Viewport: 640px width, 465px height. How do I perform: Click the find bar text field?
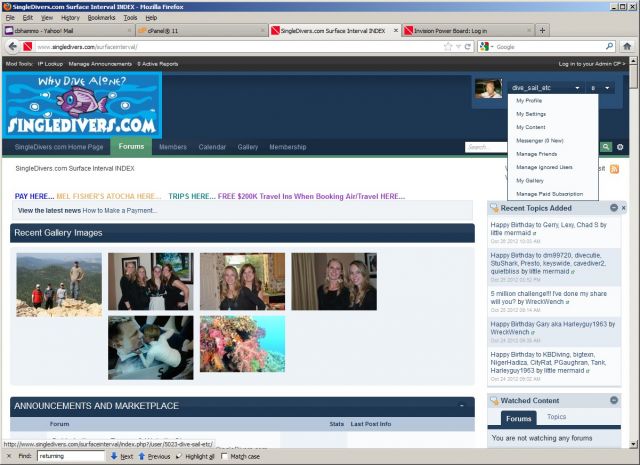pos(71,456)
